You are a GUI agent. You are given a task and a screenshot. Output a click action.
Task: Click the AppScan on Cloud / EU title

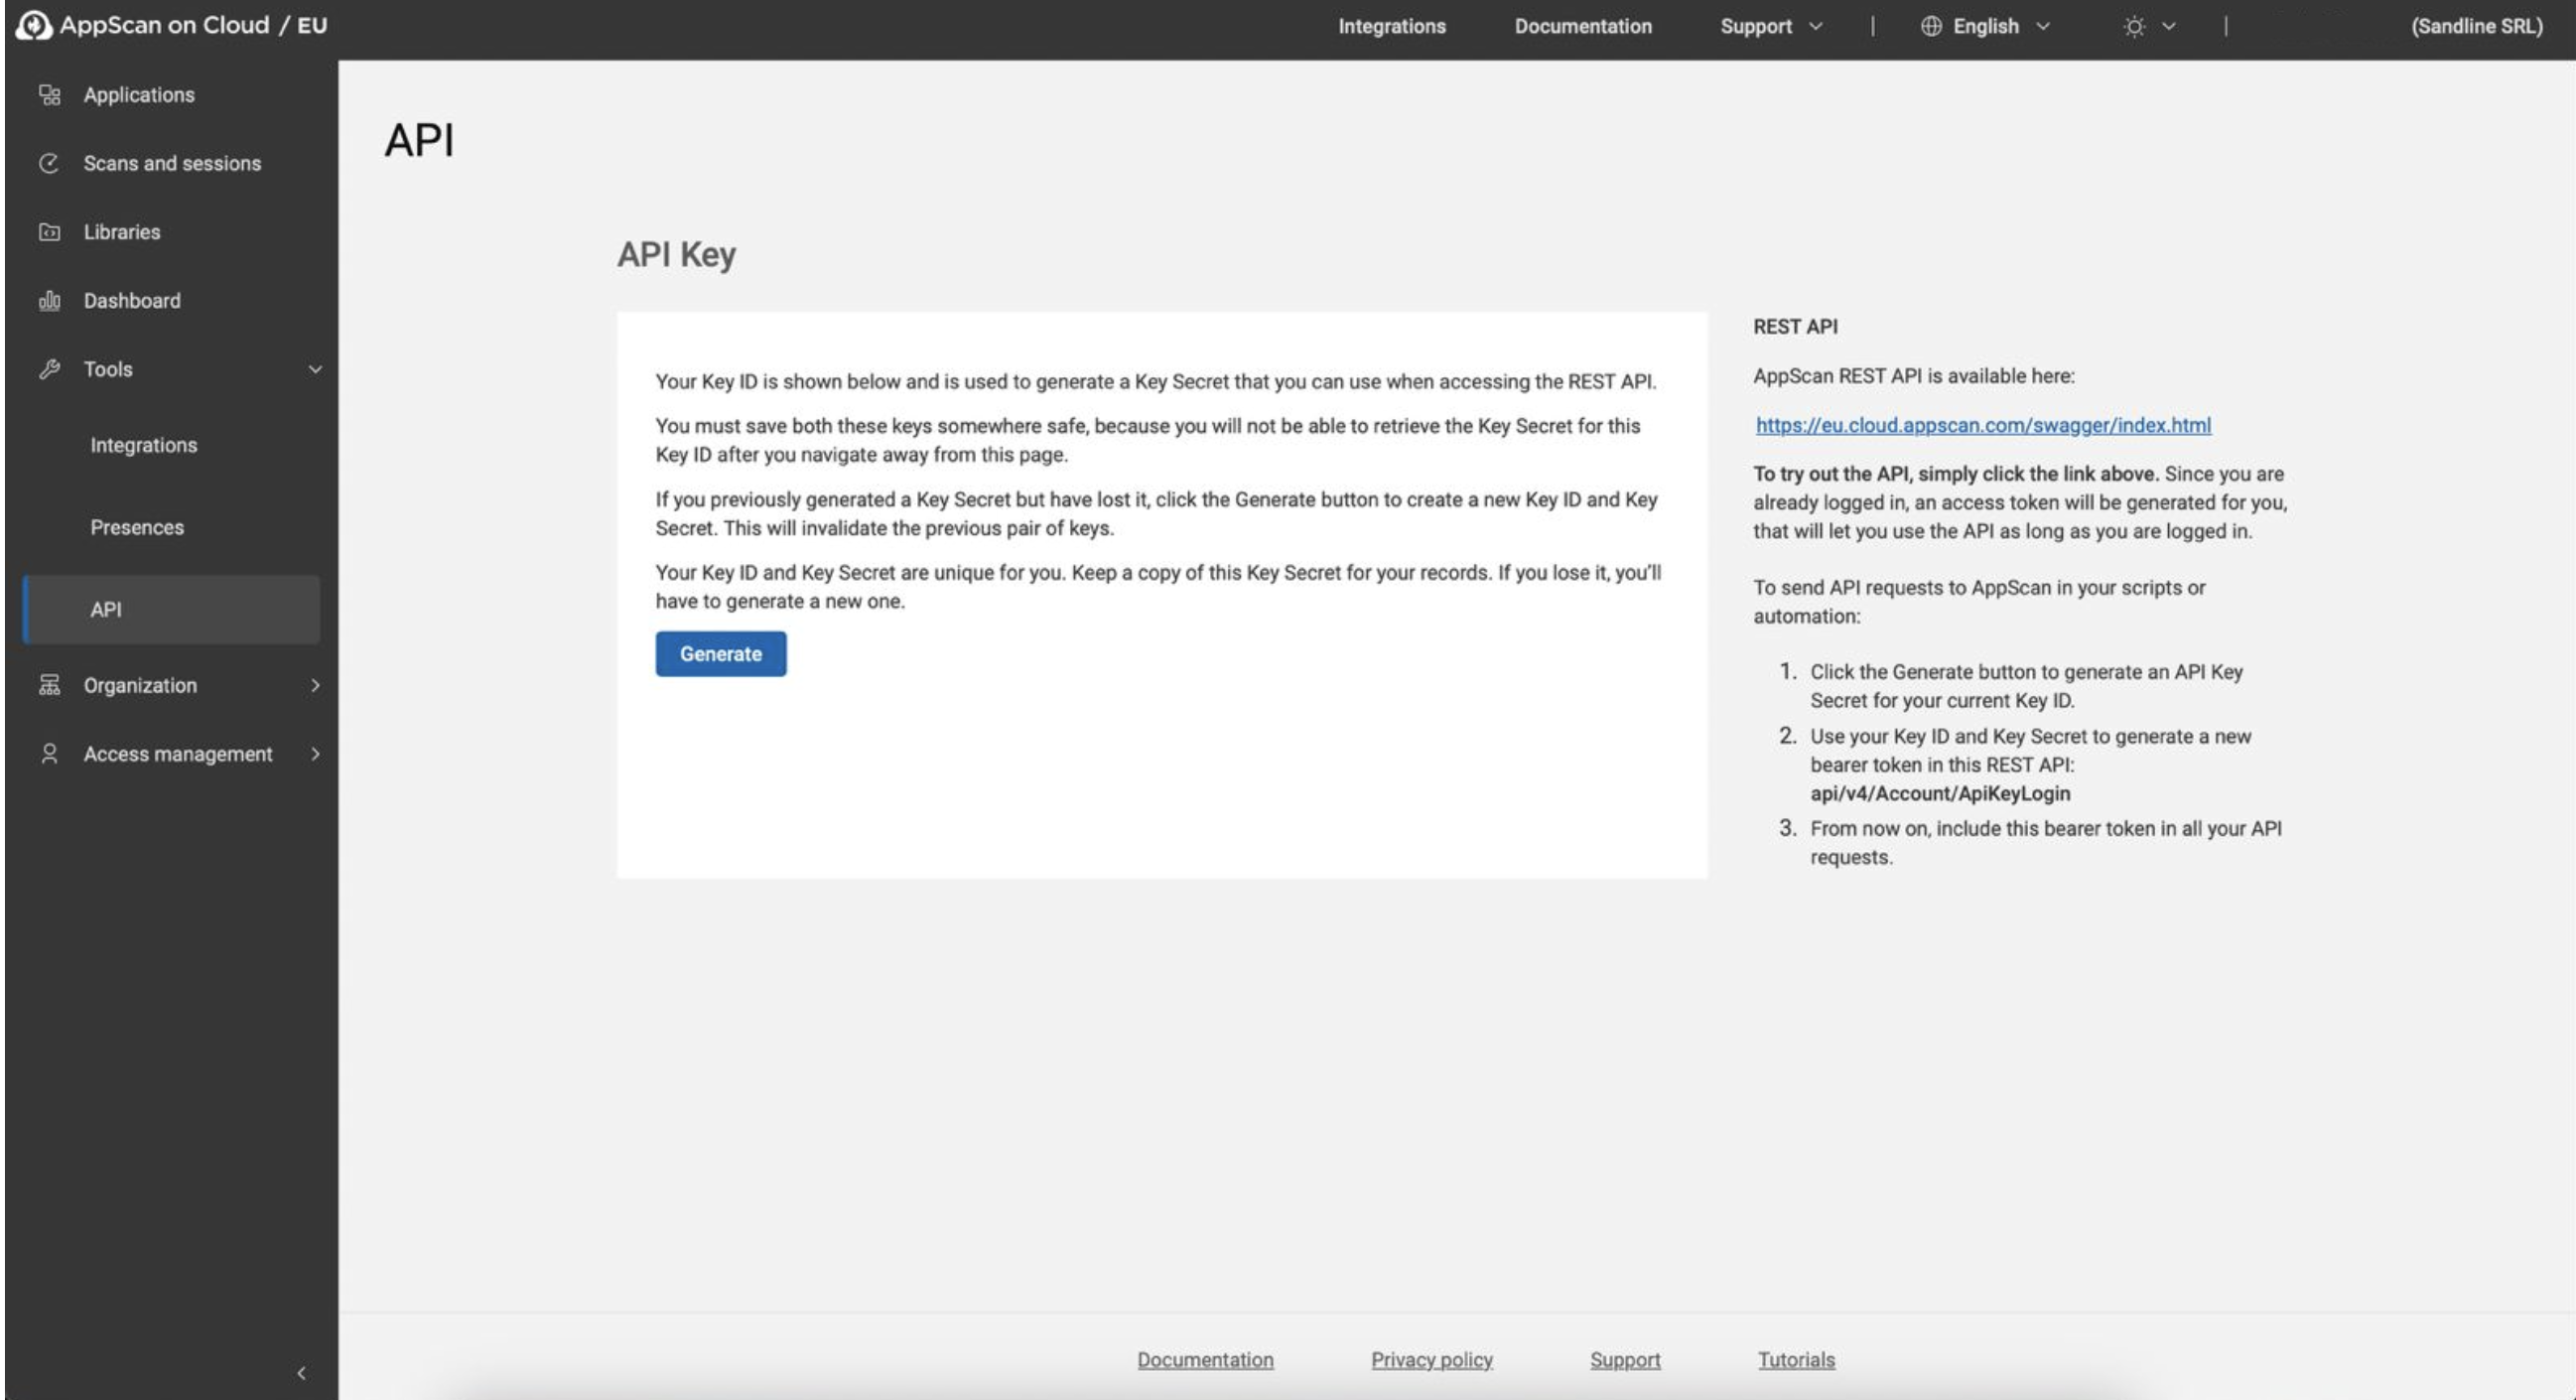click(x=193, y=26)
